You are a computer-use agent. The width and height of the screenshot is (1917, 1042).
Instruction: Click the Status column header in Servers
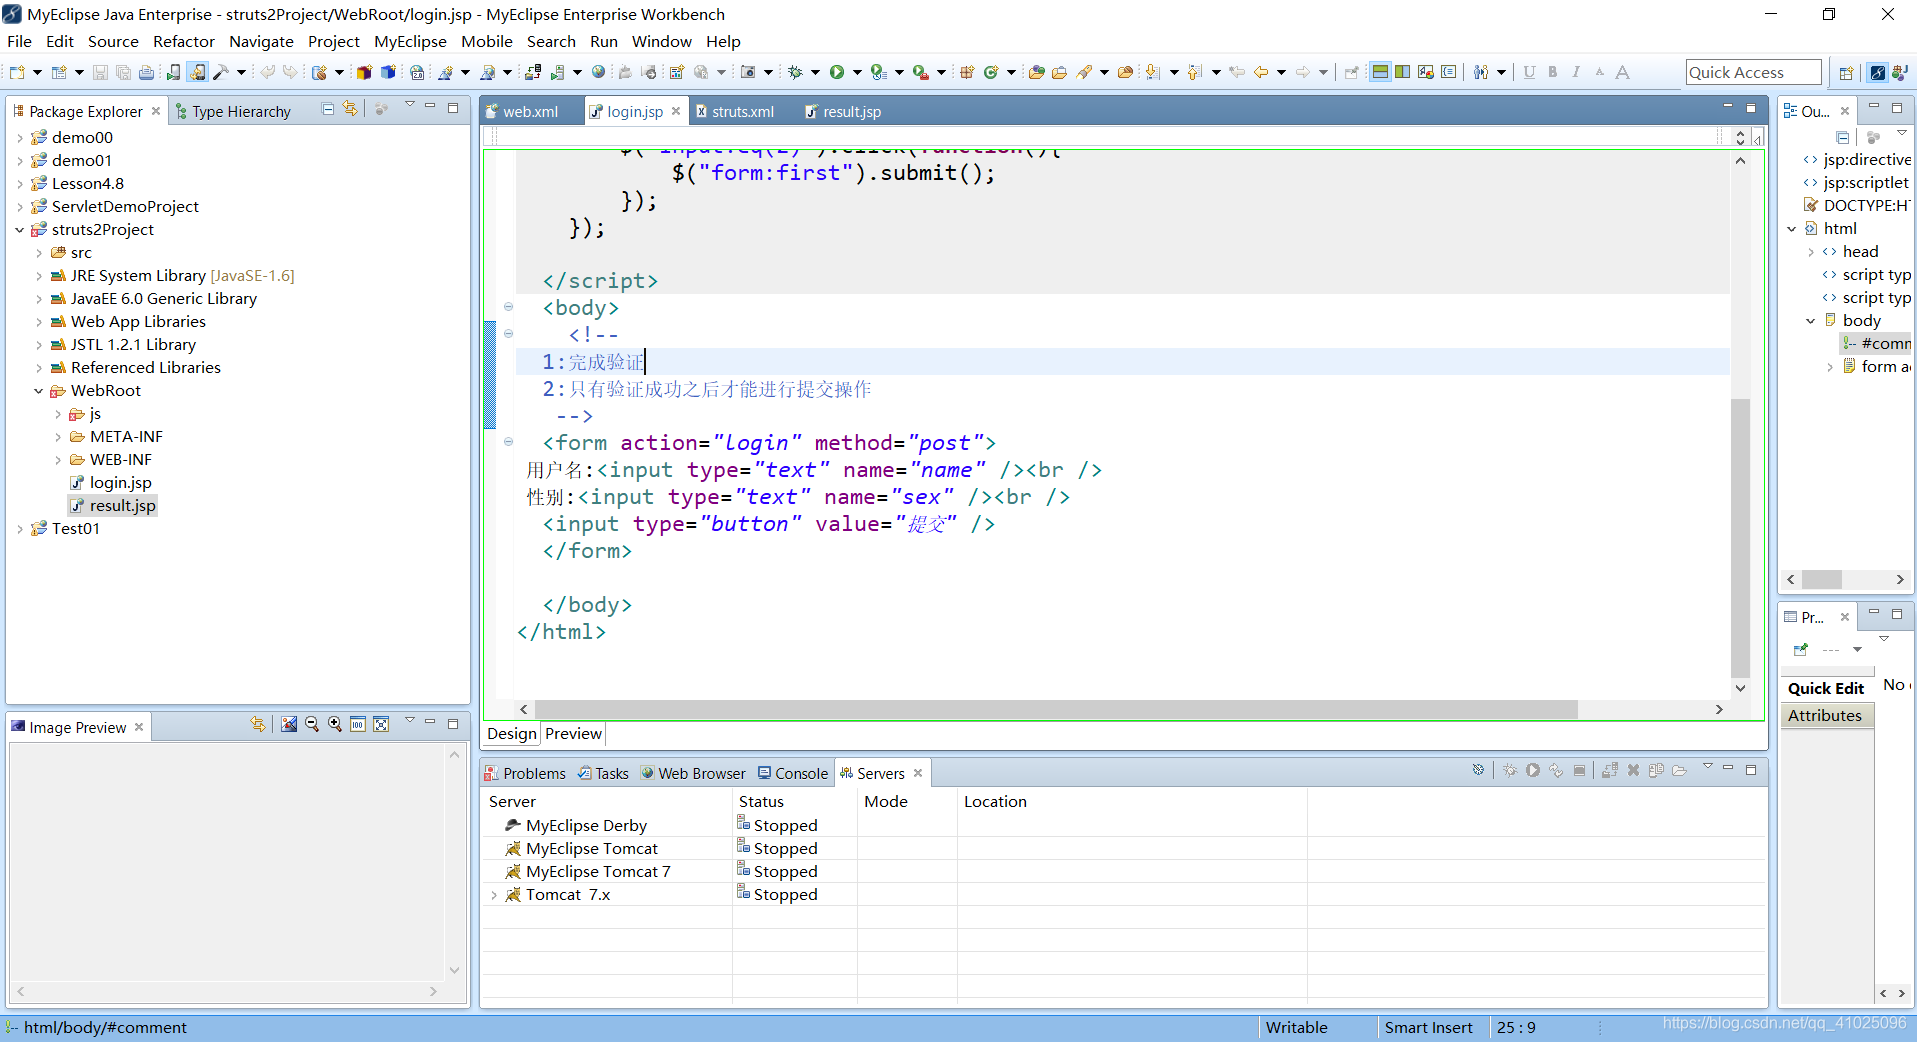[x=761, y=801]
